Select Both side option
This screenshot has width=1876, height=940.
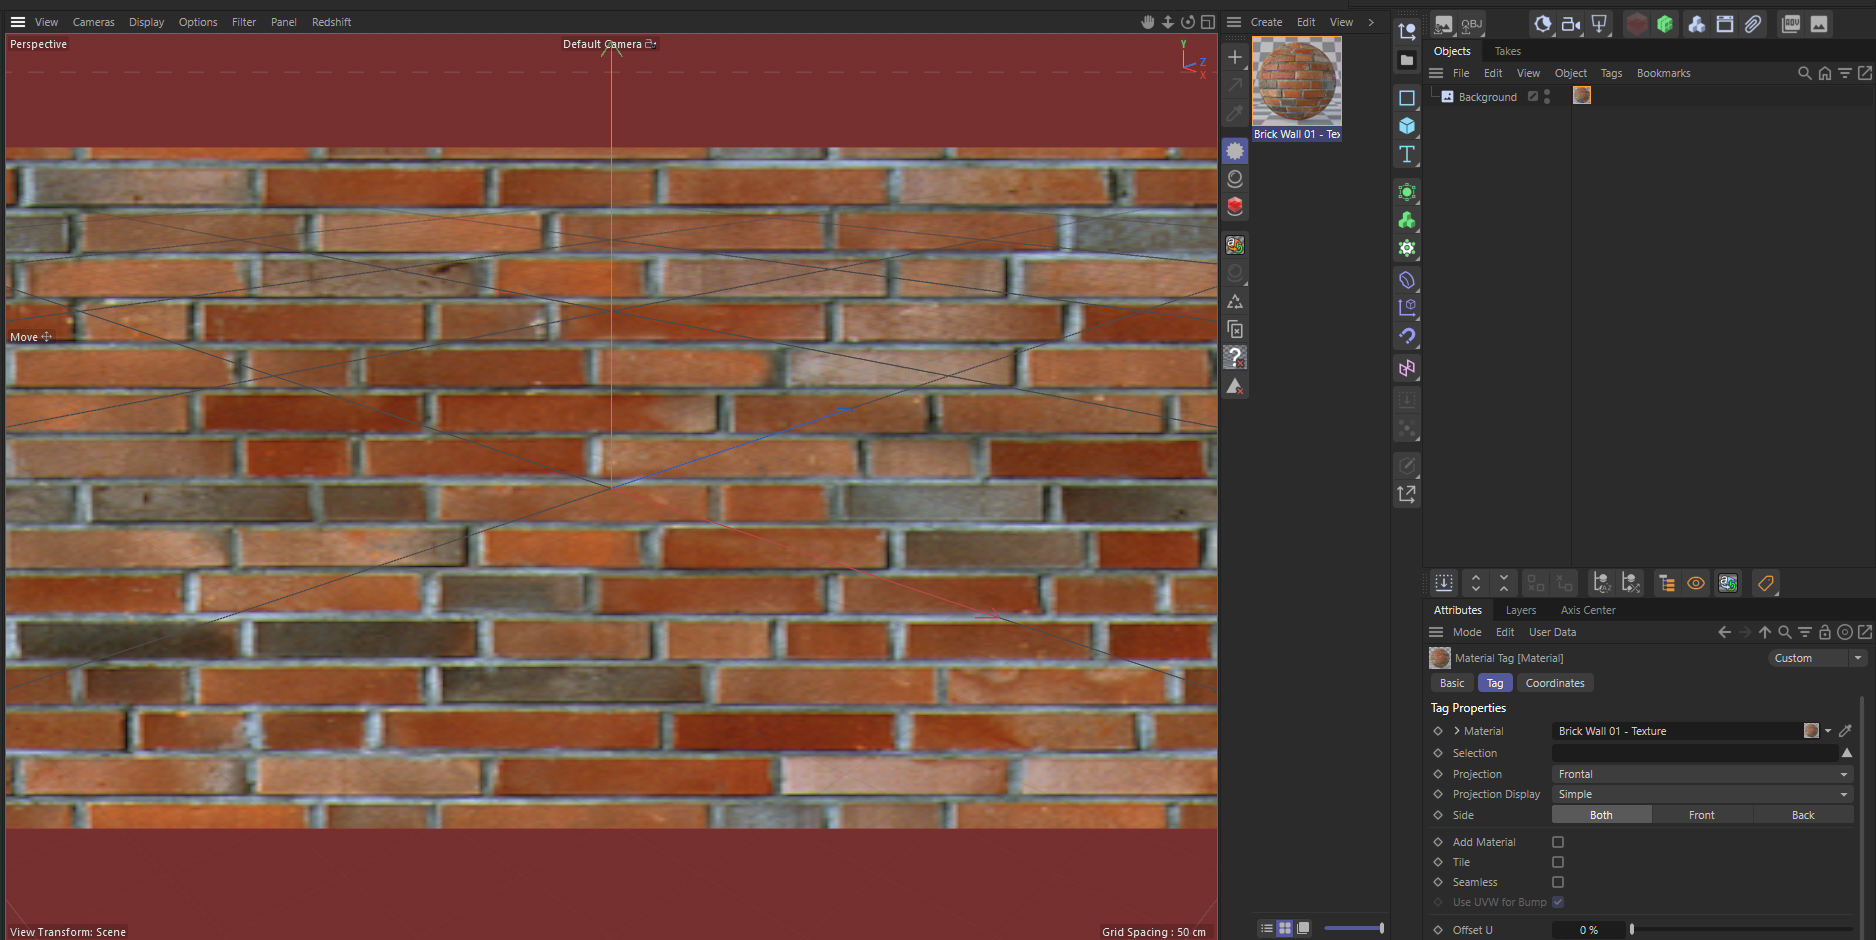[1601, 815]
